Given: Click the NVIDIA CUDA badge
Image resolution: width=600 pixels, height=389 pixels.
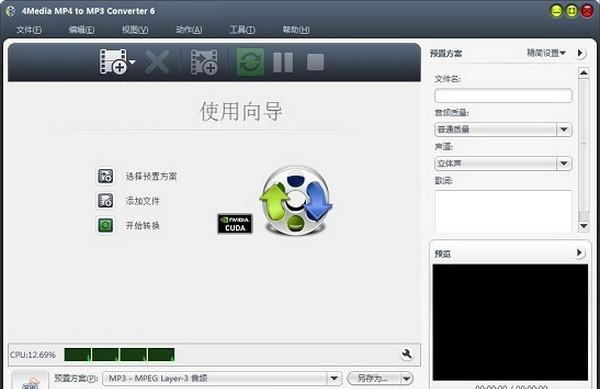Looking at the screenshot, I should tap(235, 223).
